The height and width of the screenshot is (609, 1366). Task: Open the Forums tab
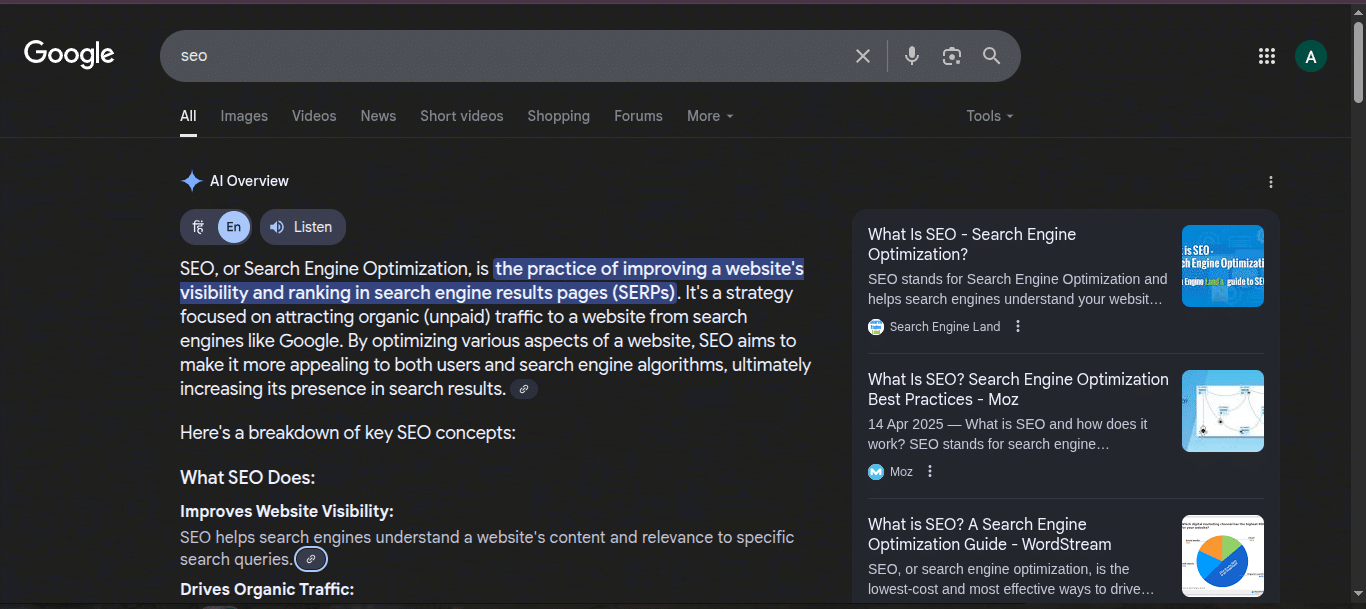coord(638,116)
